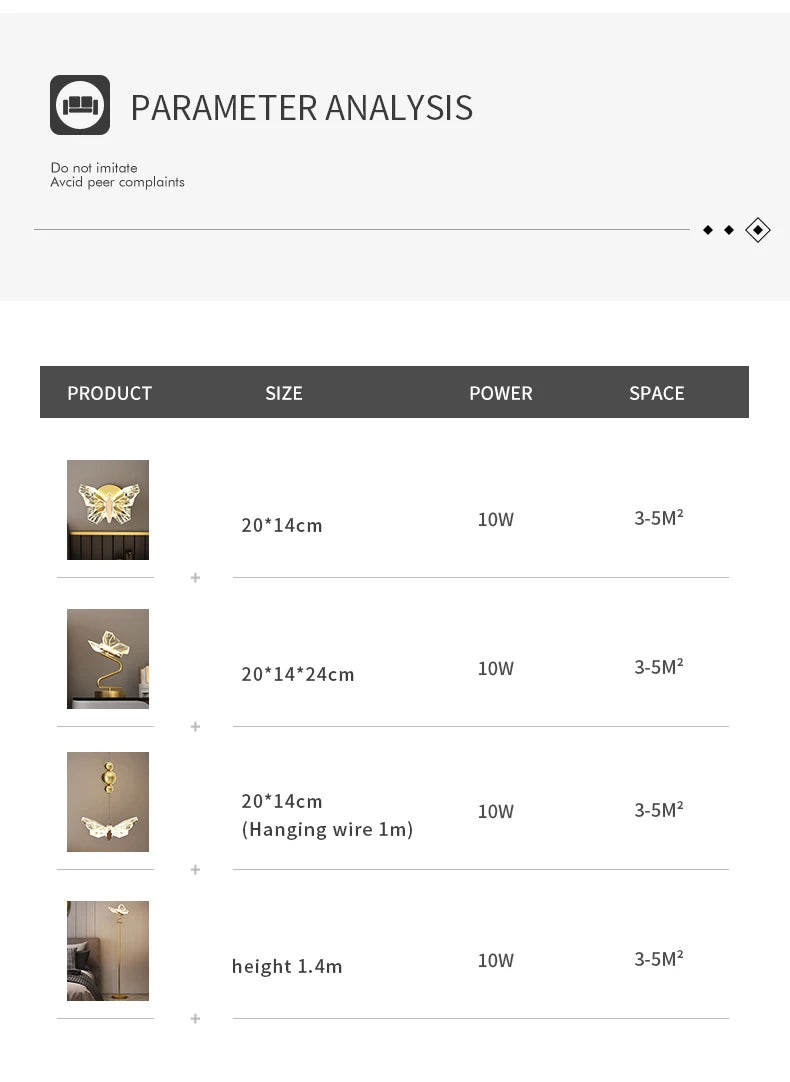
Task: Click plus icon under hanging butterfly lamp row
Action: click(195, 870)
